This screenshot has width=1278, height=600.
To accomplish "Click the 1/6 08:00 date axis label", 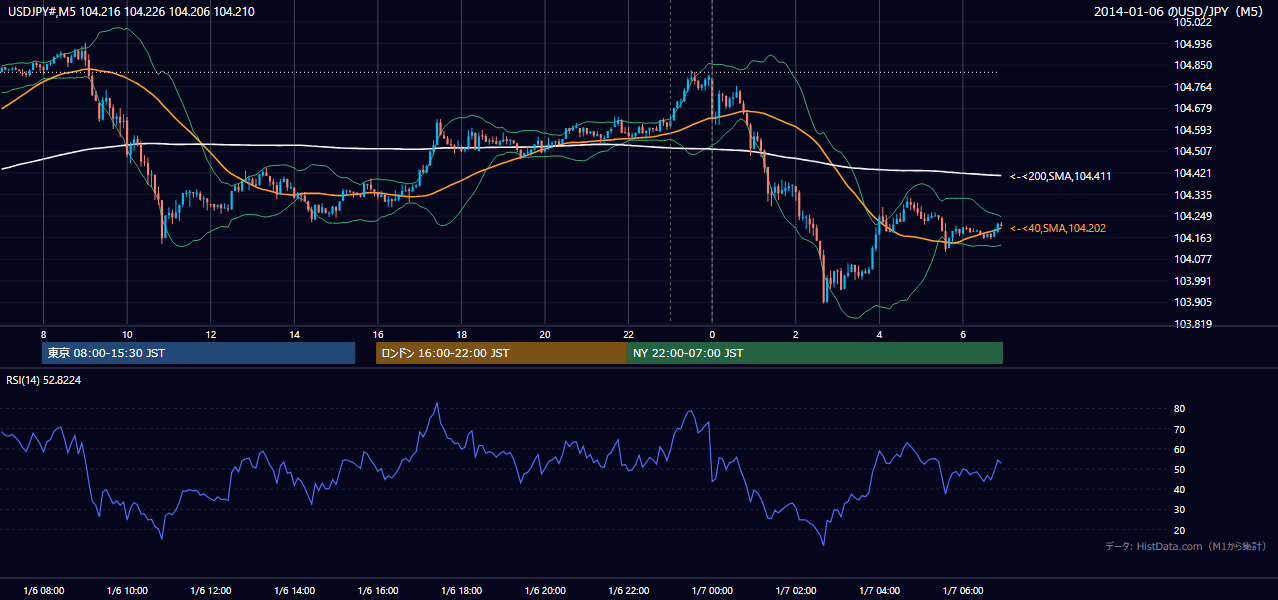I will pyautogui.click(x=43, y=591).
